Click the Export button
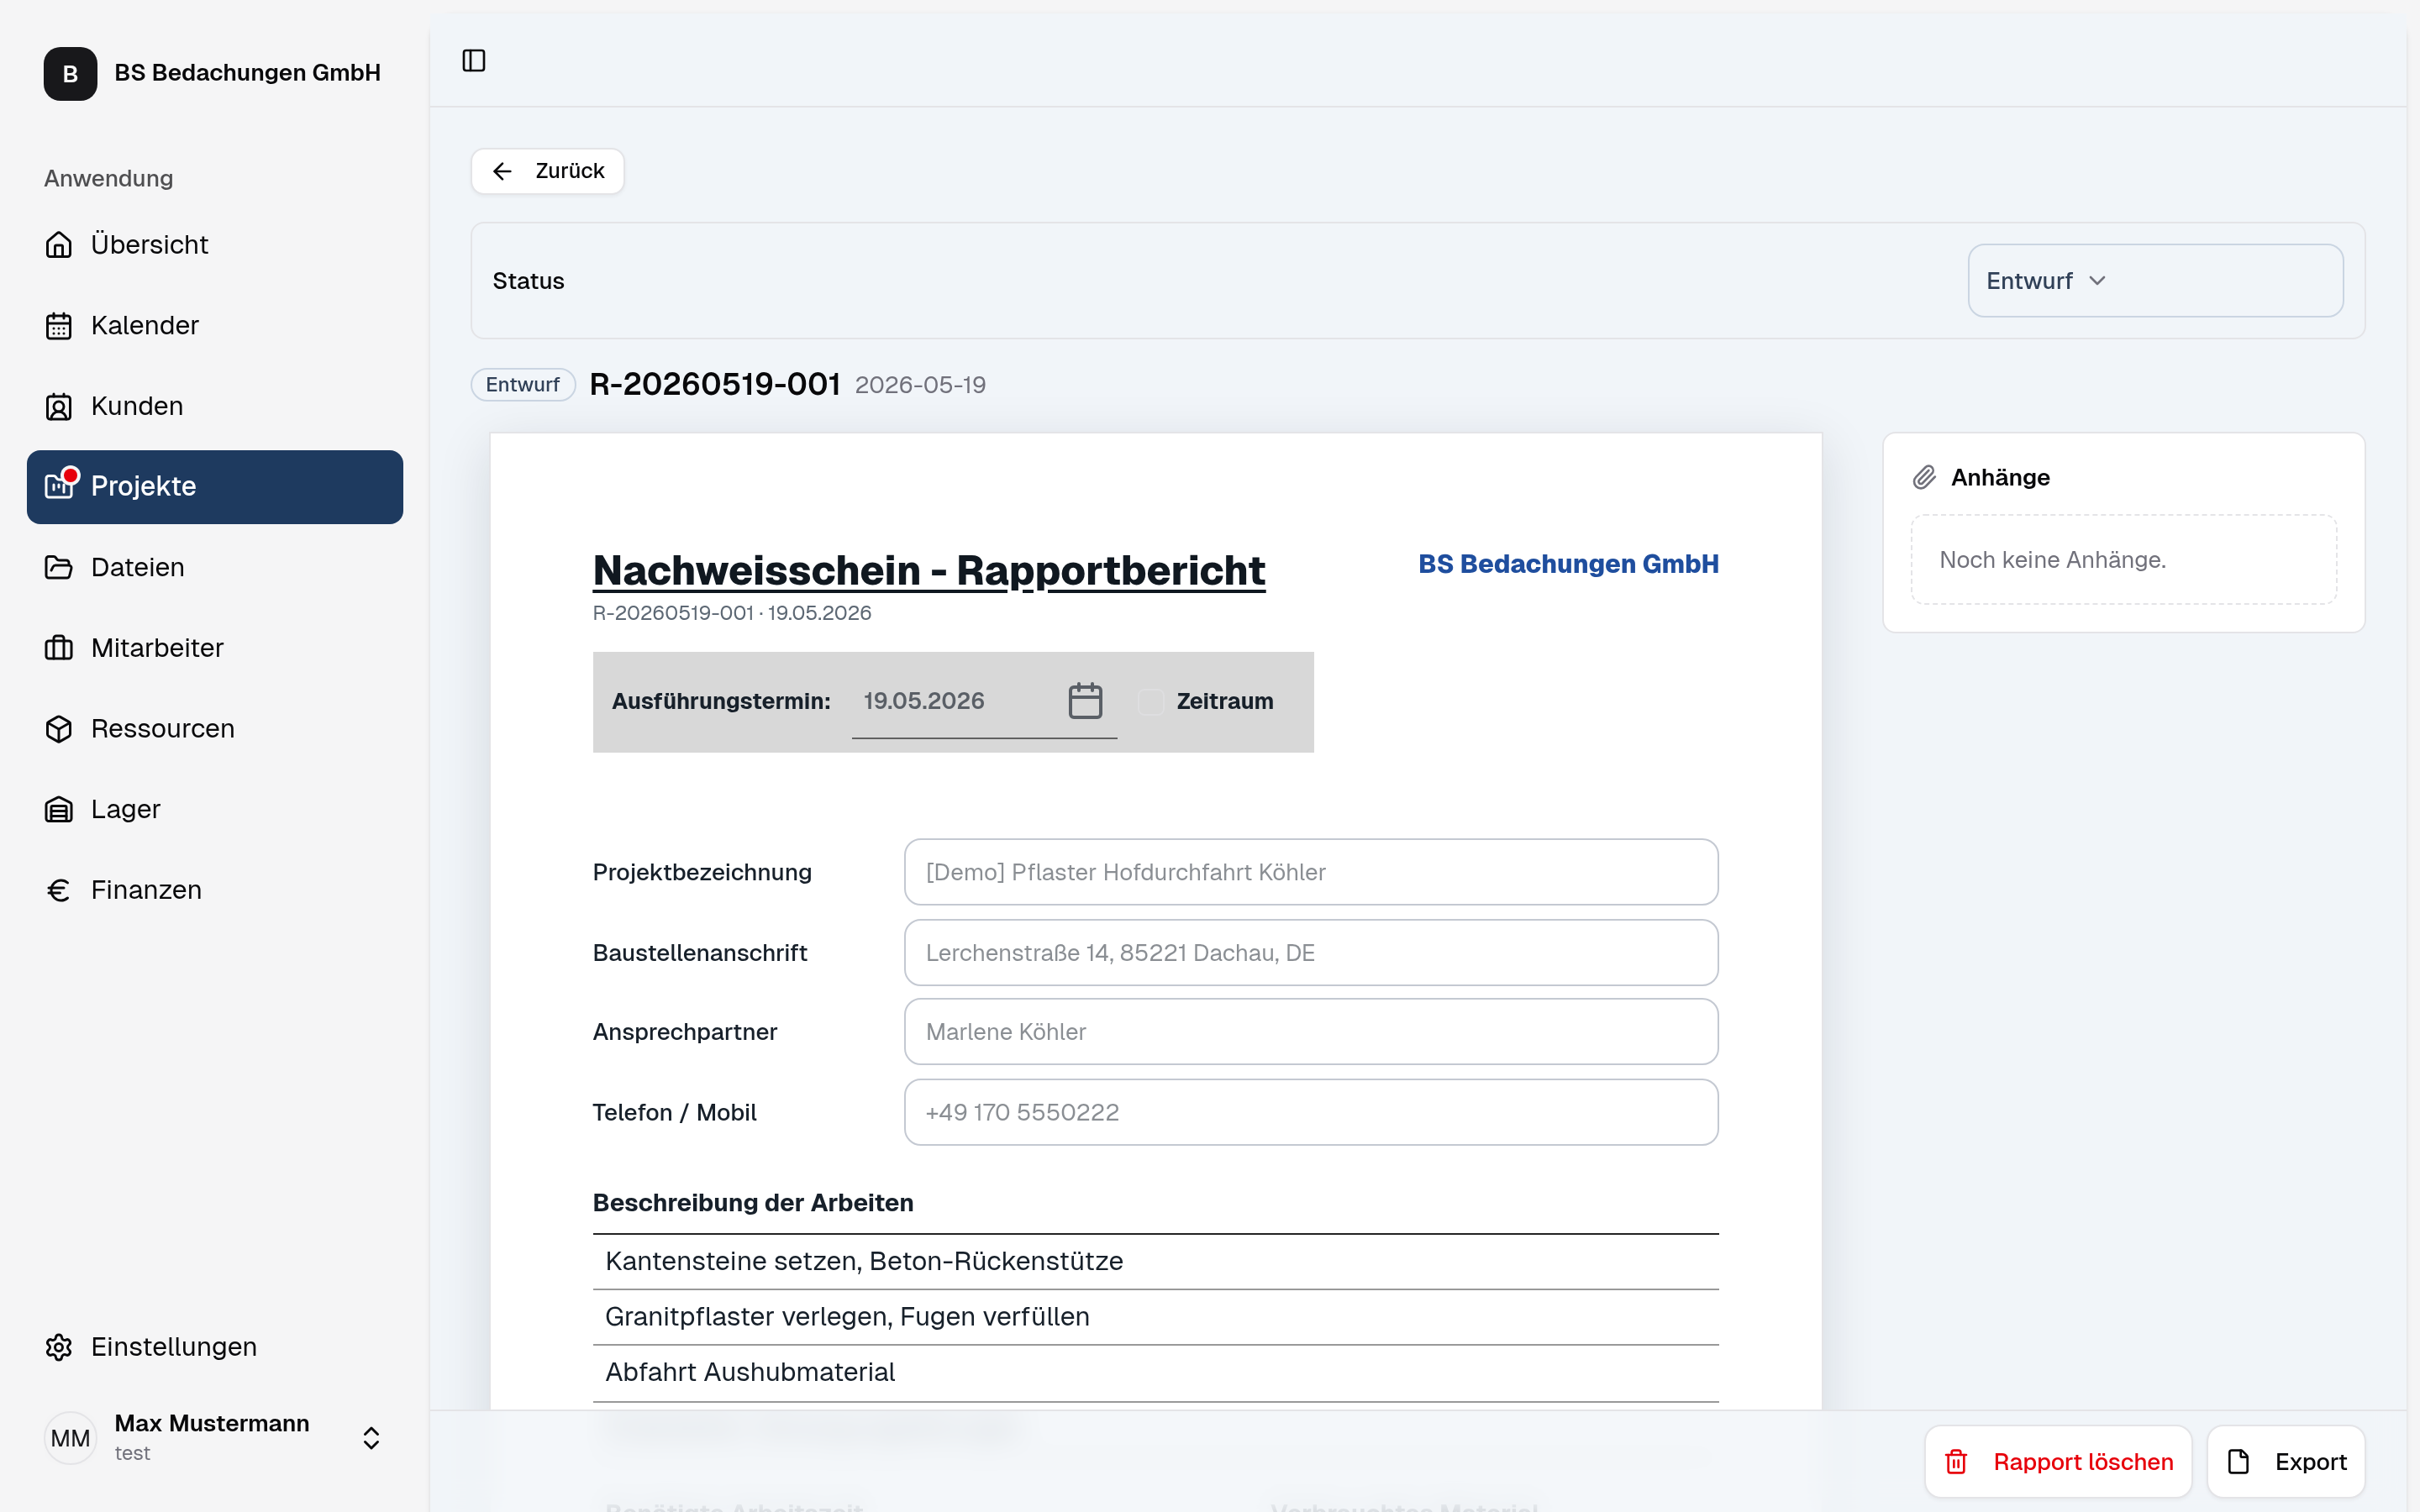2420x1512 pixels. pos(2286,1462)
